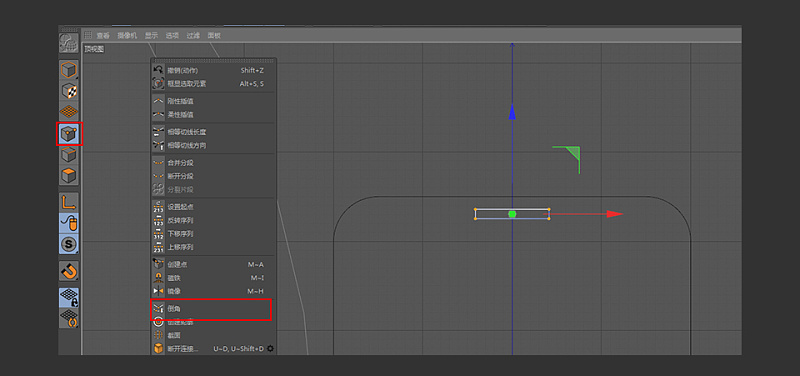This screenshot has width=800, height=376.
Task: Choose 相等切线长度 option
Action: (x=214, y=132)
